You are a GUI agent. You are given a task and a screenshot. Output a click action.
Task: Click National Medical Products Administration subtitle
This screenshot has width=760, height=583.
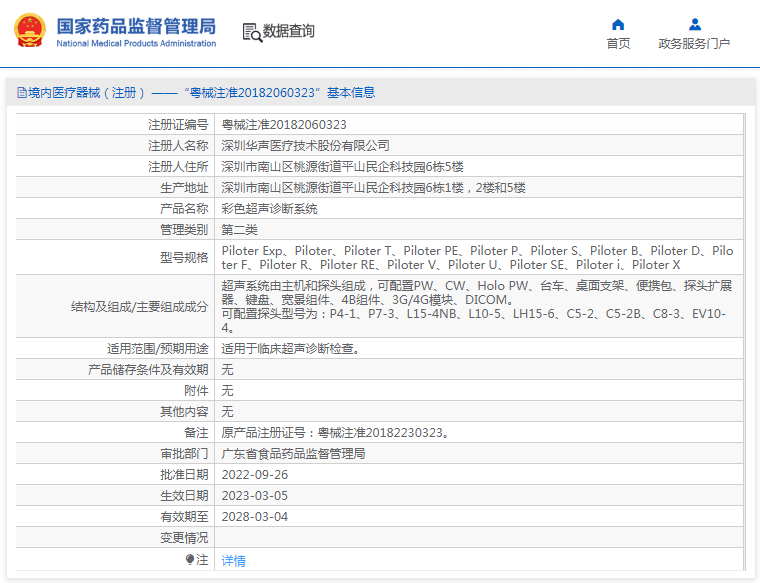point(136,44)
